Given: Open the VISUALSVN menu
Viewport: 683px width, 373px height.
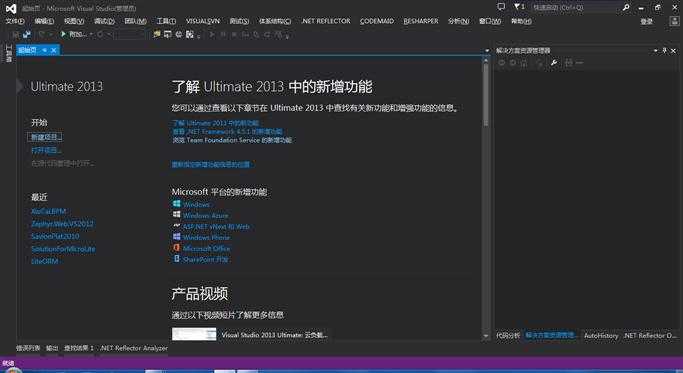Looking at the screenshot, I should point(203,21).
